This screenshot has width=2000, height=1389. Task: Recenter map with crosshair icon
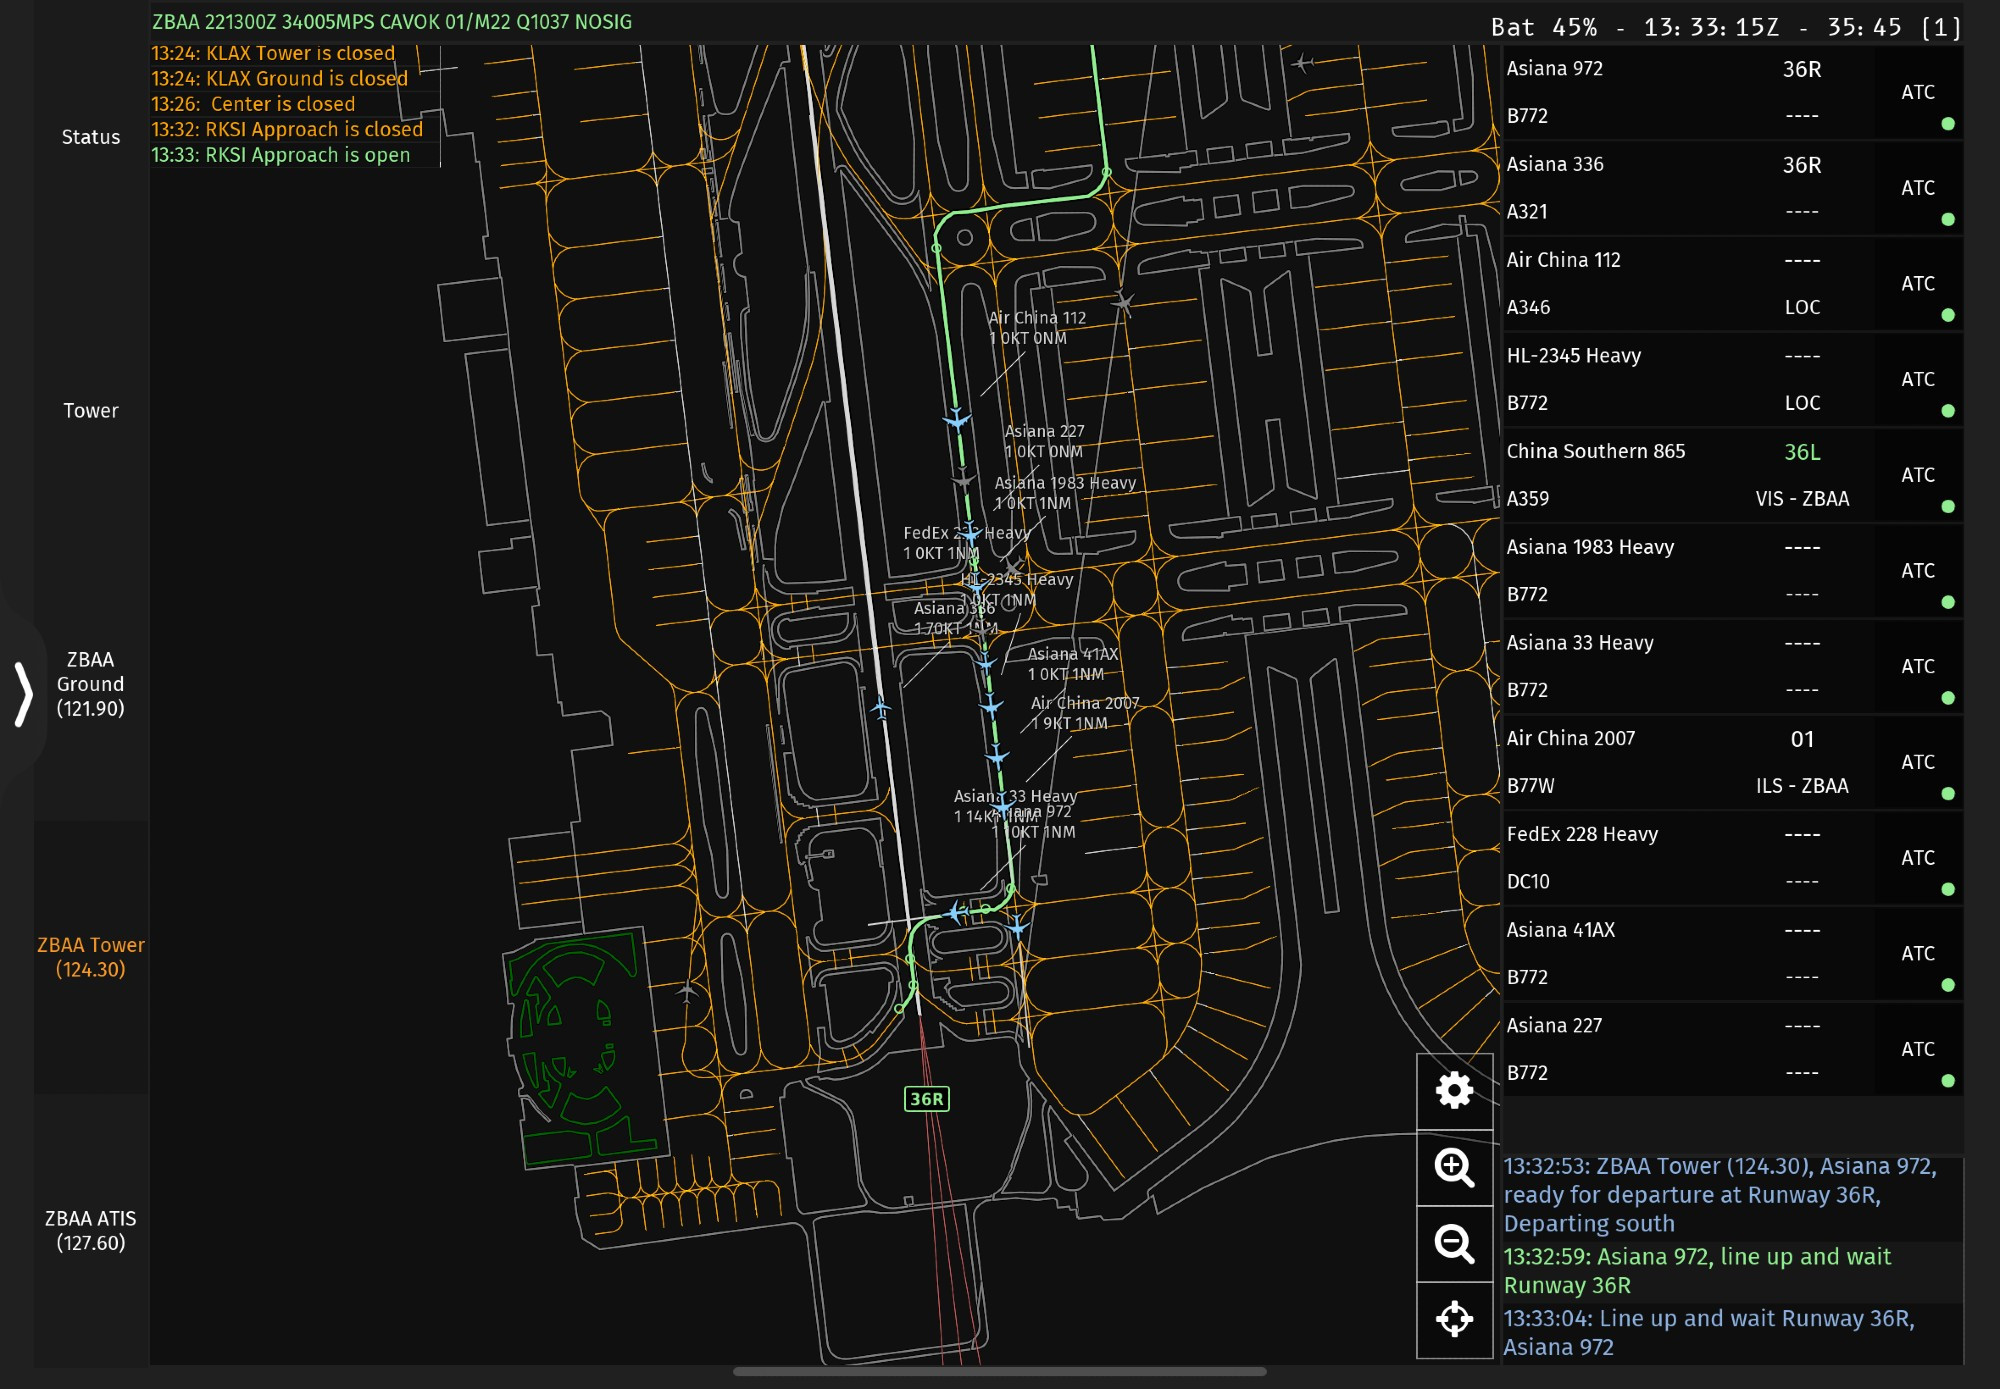pos(1454,1320)
